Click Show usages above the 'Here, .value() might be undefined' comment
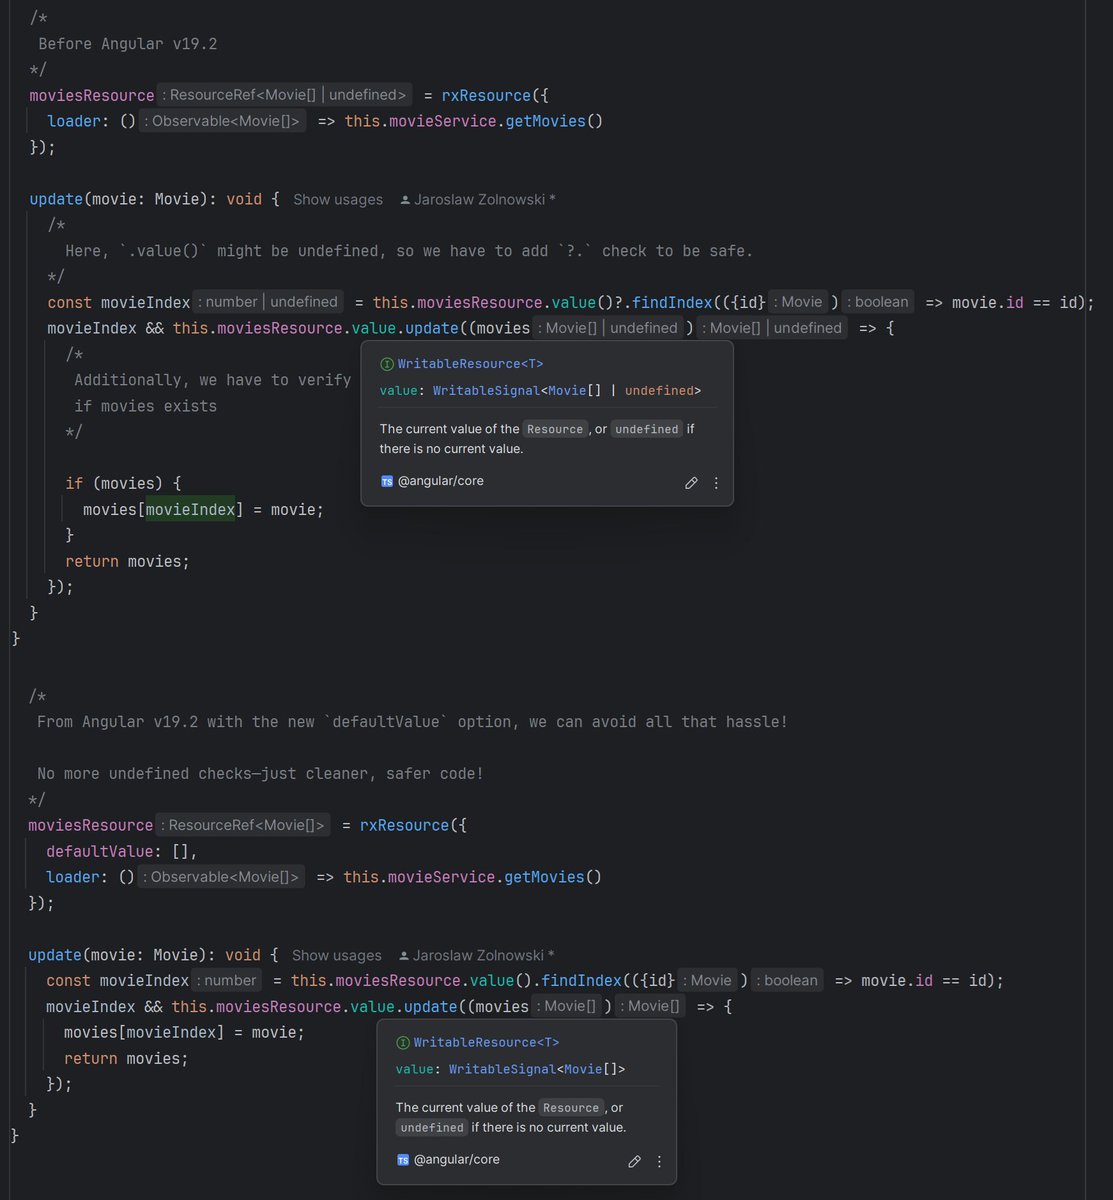The height and width of the screenshot is (1200, 1113). coord(338,199)
